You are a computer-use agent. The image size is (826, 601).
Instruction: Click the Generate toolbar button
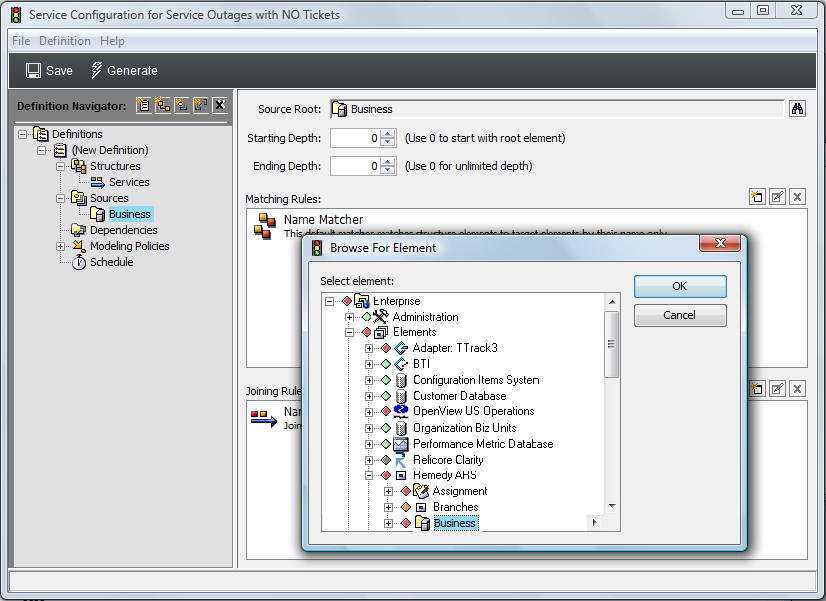point(124,71)
